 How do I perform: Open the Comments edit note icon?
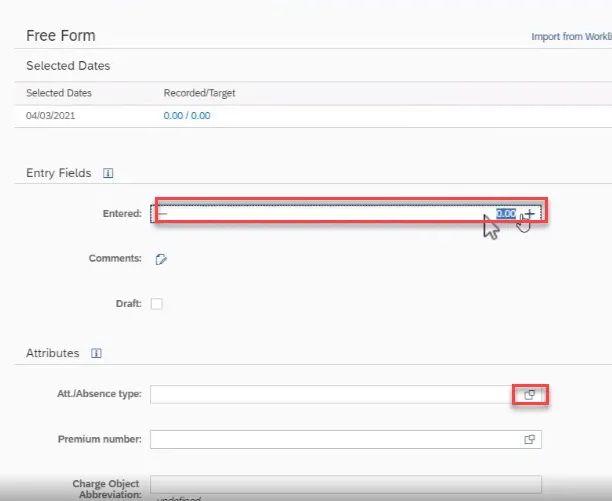pos(161,259)
